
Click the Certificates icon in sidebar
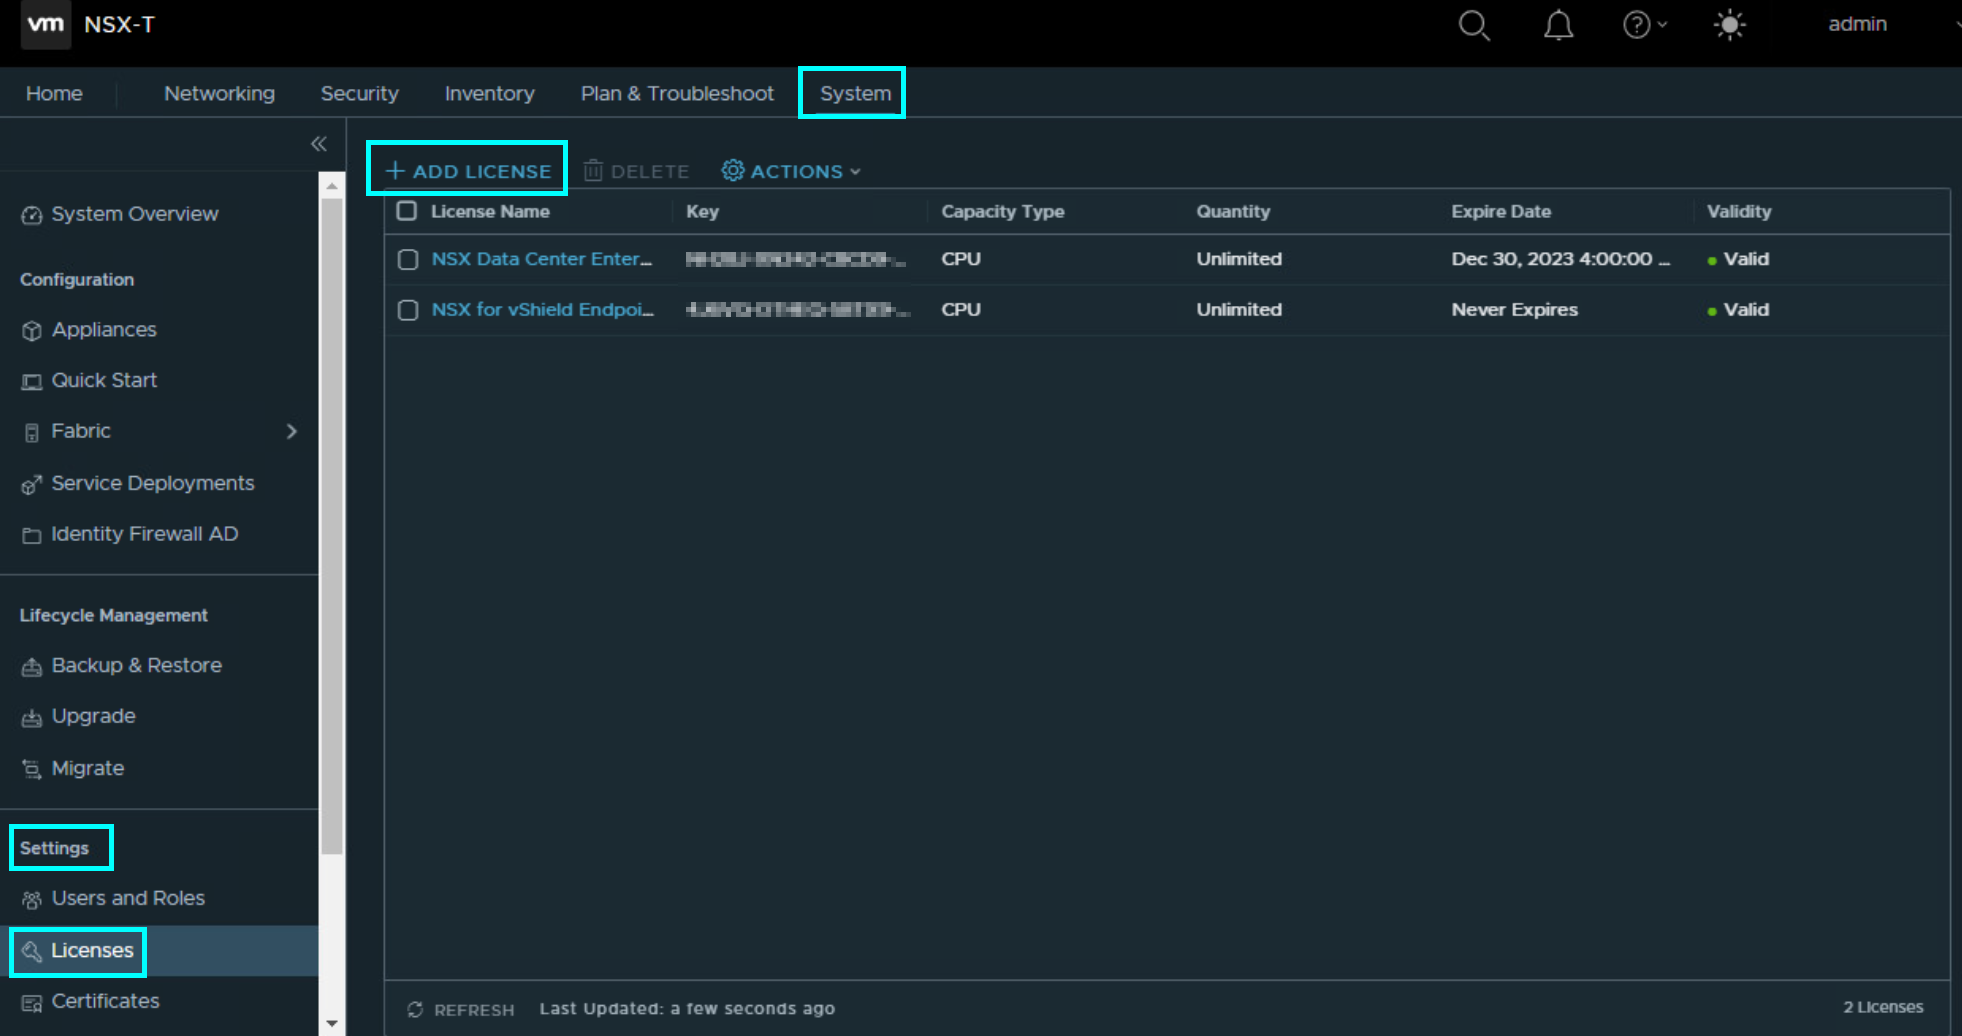[32, 1002]
